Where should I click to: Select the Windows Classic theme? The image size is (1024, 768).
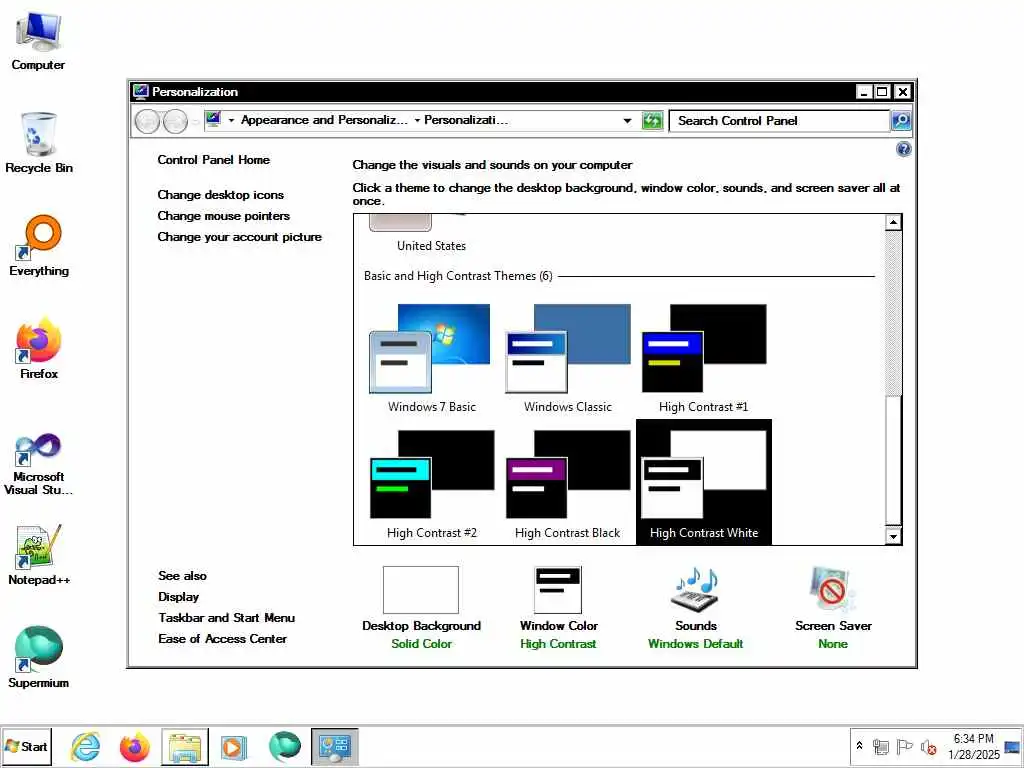(568, 358)
